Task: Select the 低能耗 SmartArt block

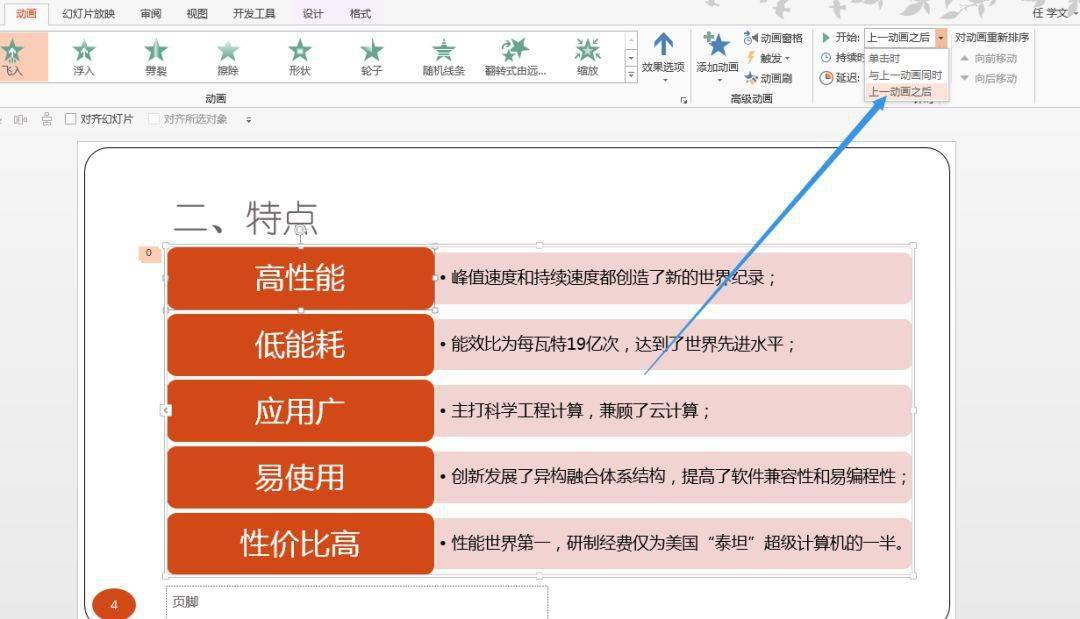Action: pos(300,344)
